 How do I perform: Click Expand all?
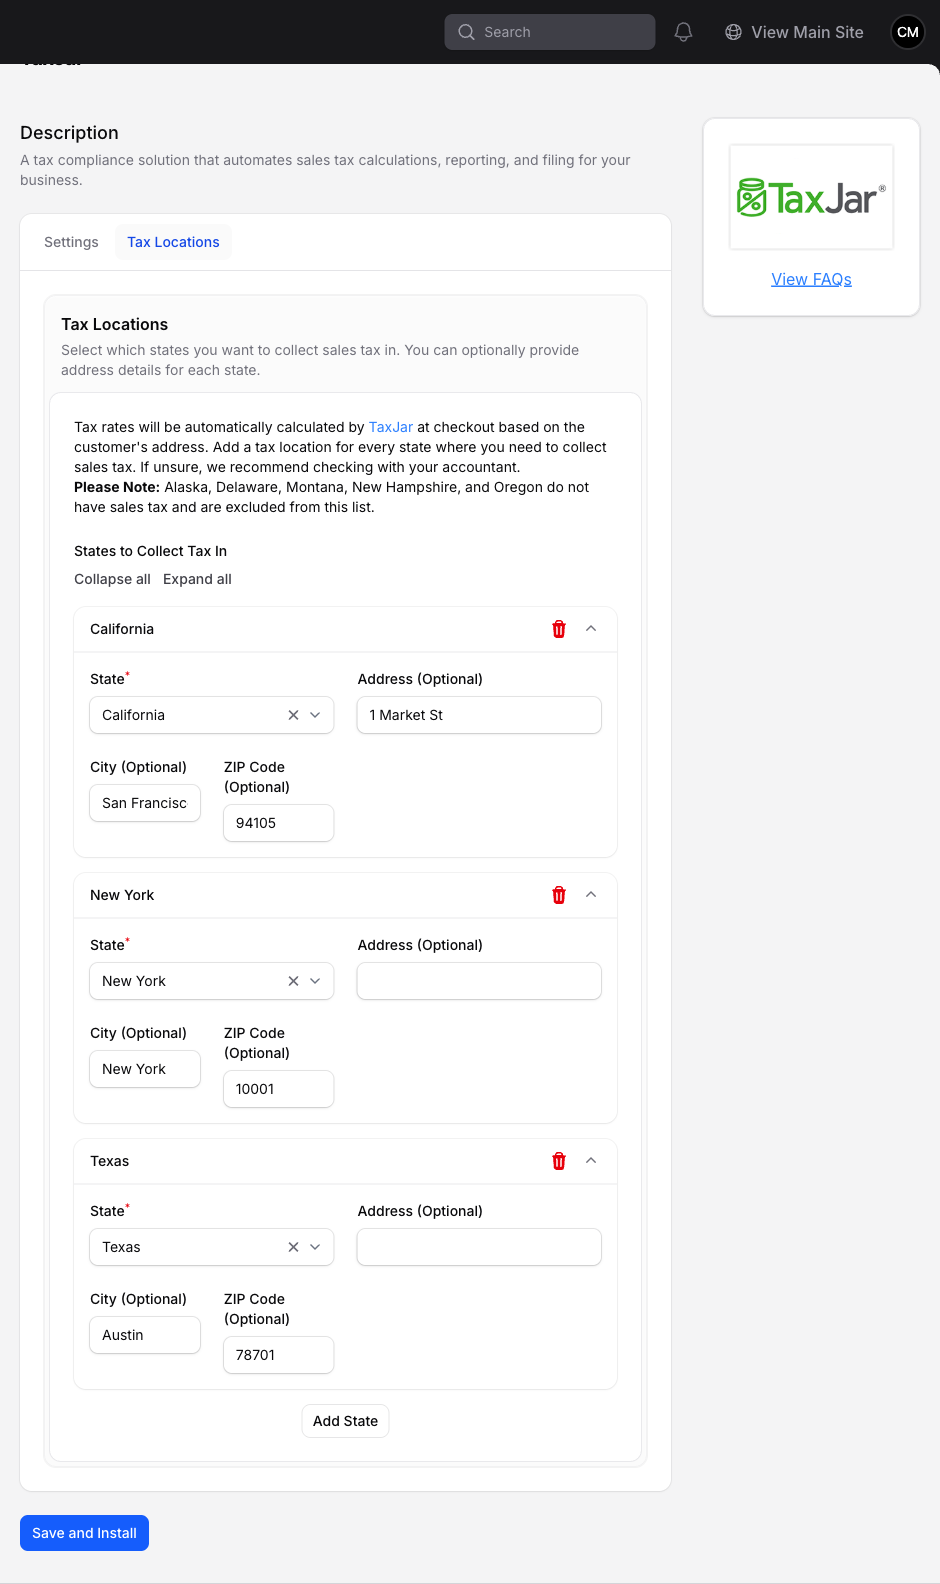point(197,579)
